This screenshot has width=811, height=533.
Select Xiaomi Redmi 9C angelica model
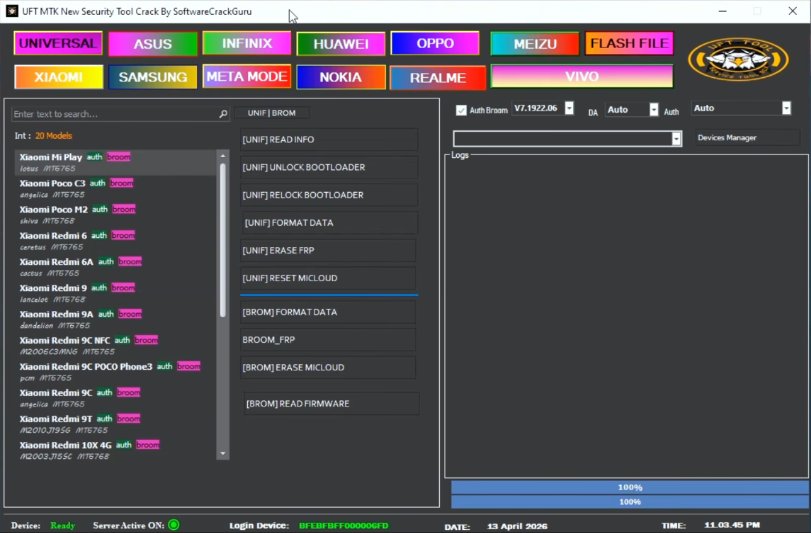tap(116, 398)
